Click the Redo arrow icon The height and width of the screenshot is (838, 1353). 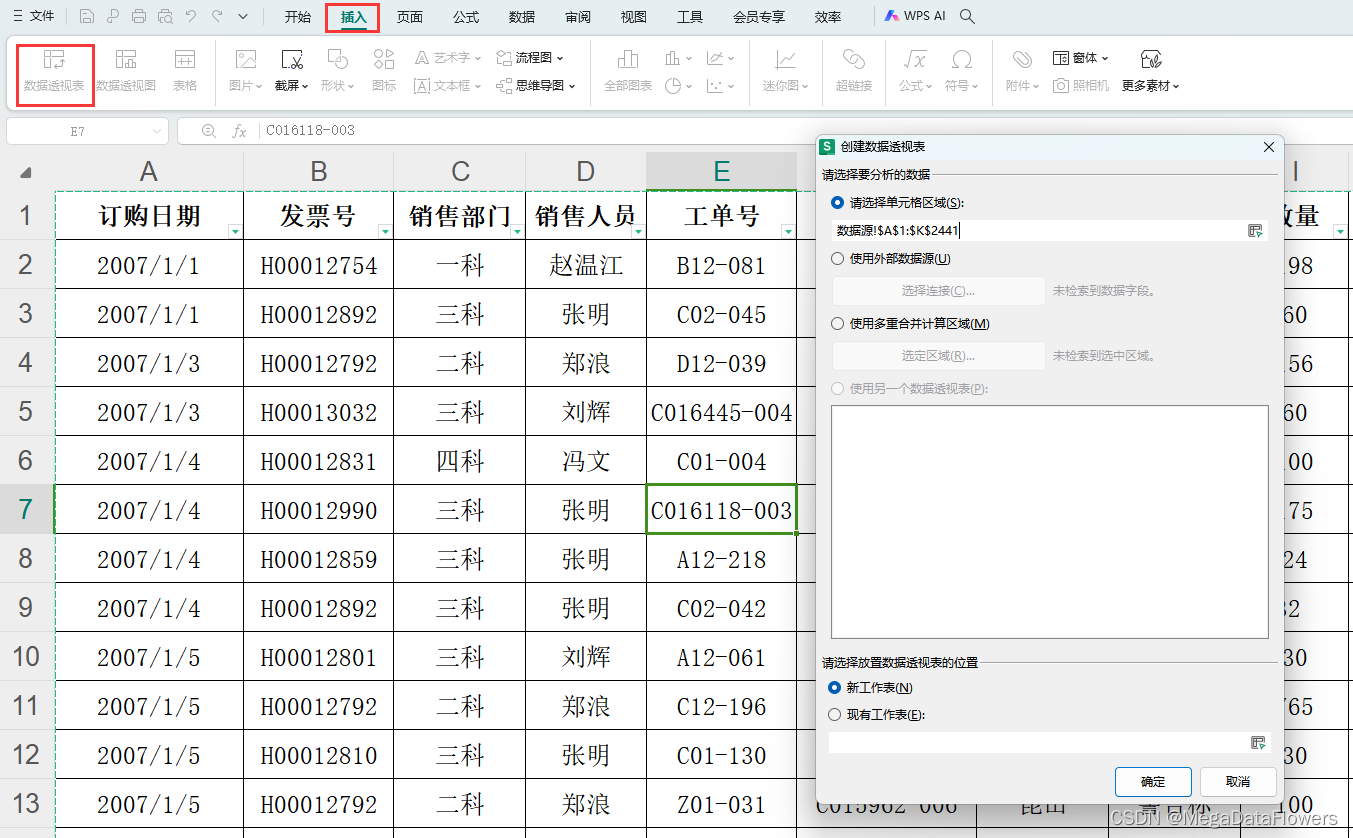click(x=217, y=17)
